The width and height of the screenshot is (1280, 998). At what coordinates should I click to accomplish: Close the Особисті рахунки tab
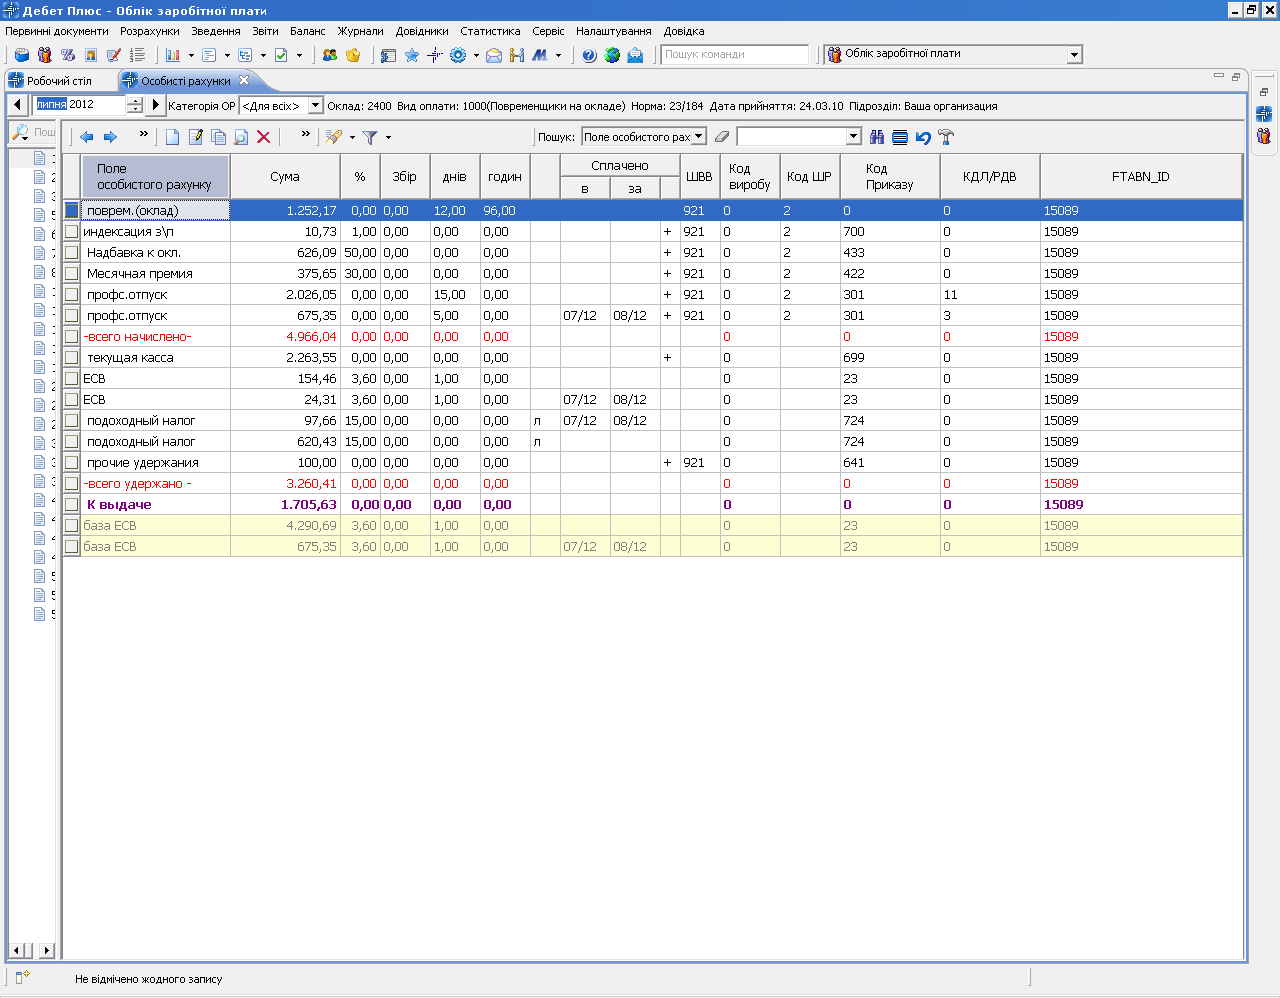(244, 80)
